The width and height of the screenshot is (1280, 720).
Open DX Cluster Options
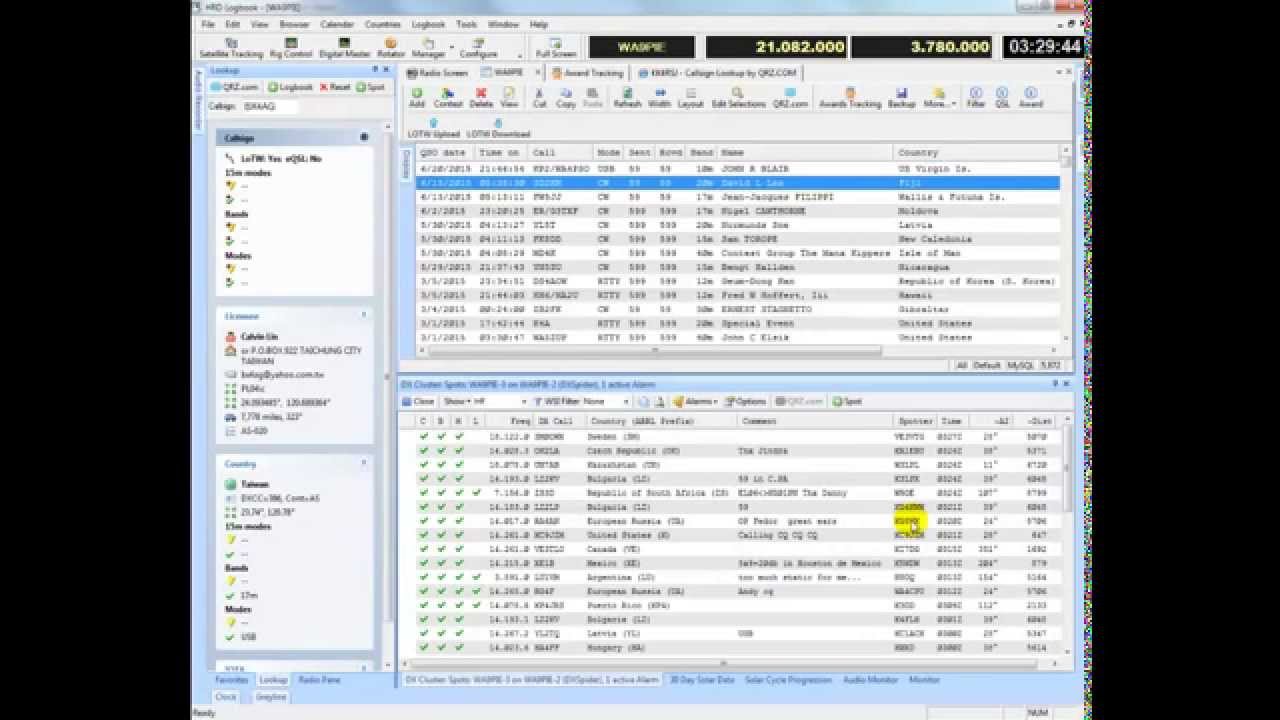click(745, 402)
